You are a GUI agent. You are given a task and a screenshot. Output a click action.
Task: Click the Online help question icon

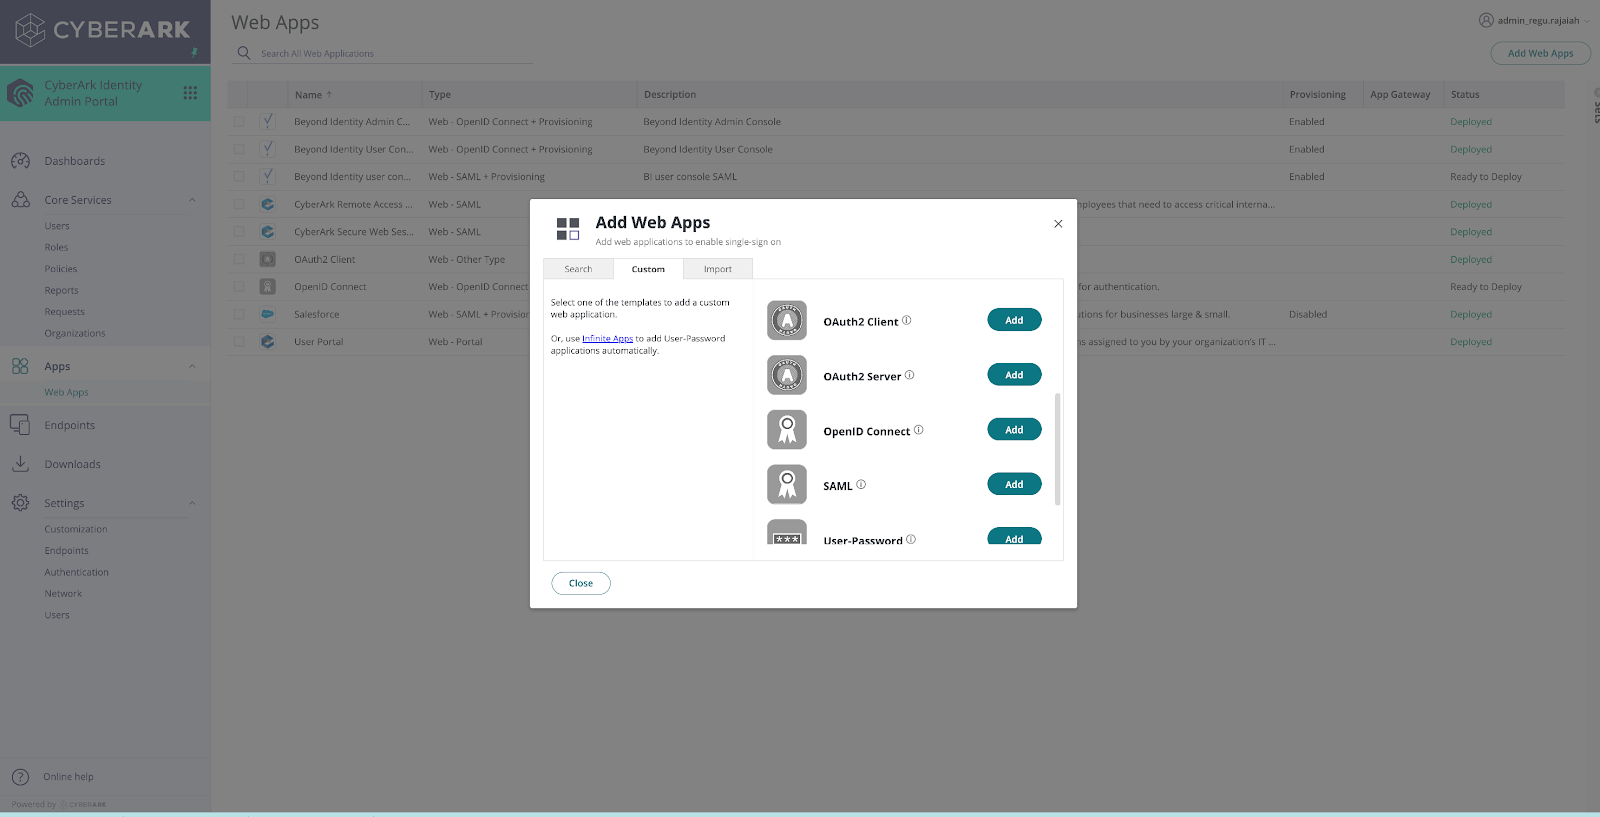coord(20,777)
